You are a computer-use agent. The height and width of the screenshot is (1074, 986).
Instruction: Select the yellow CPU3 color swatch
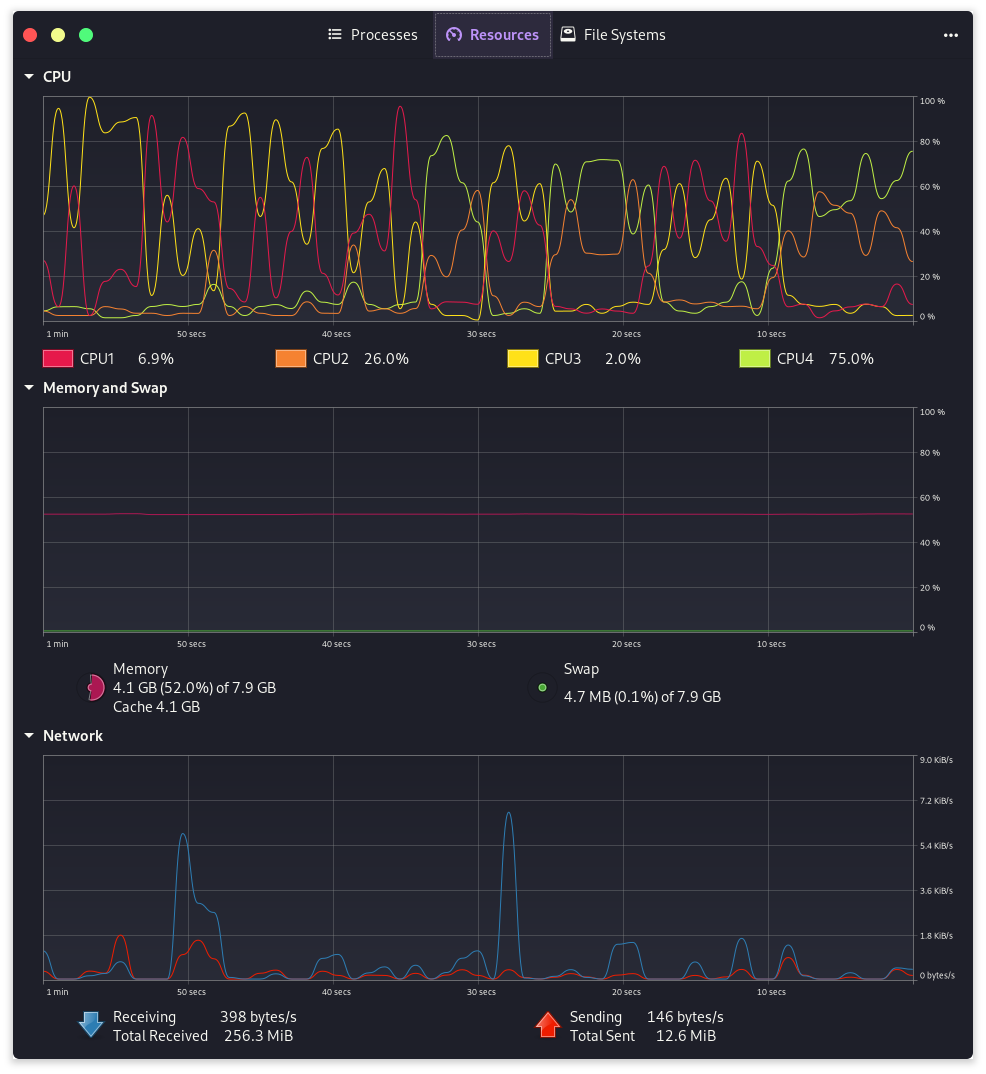(x=522, y=358)
